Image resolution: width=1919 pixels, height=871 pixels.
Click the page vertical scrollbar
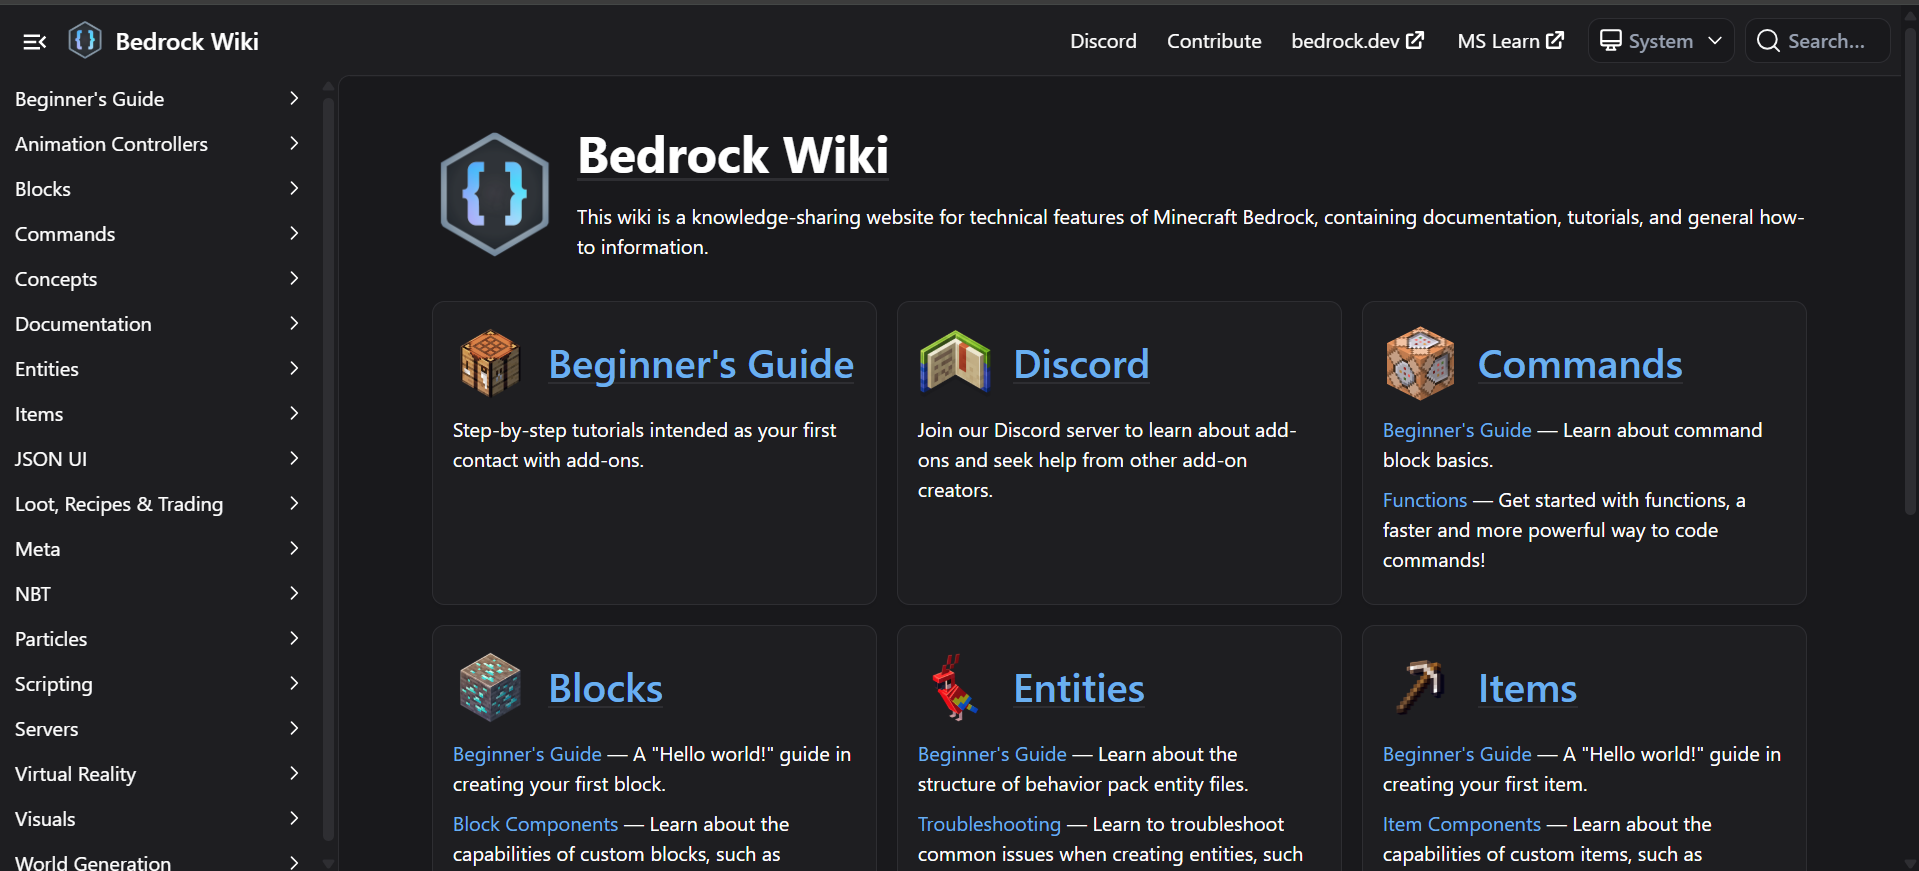point(1911,270)
